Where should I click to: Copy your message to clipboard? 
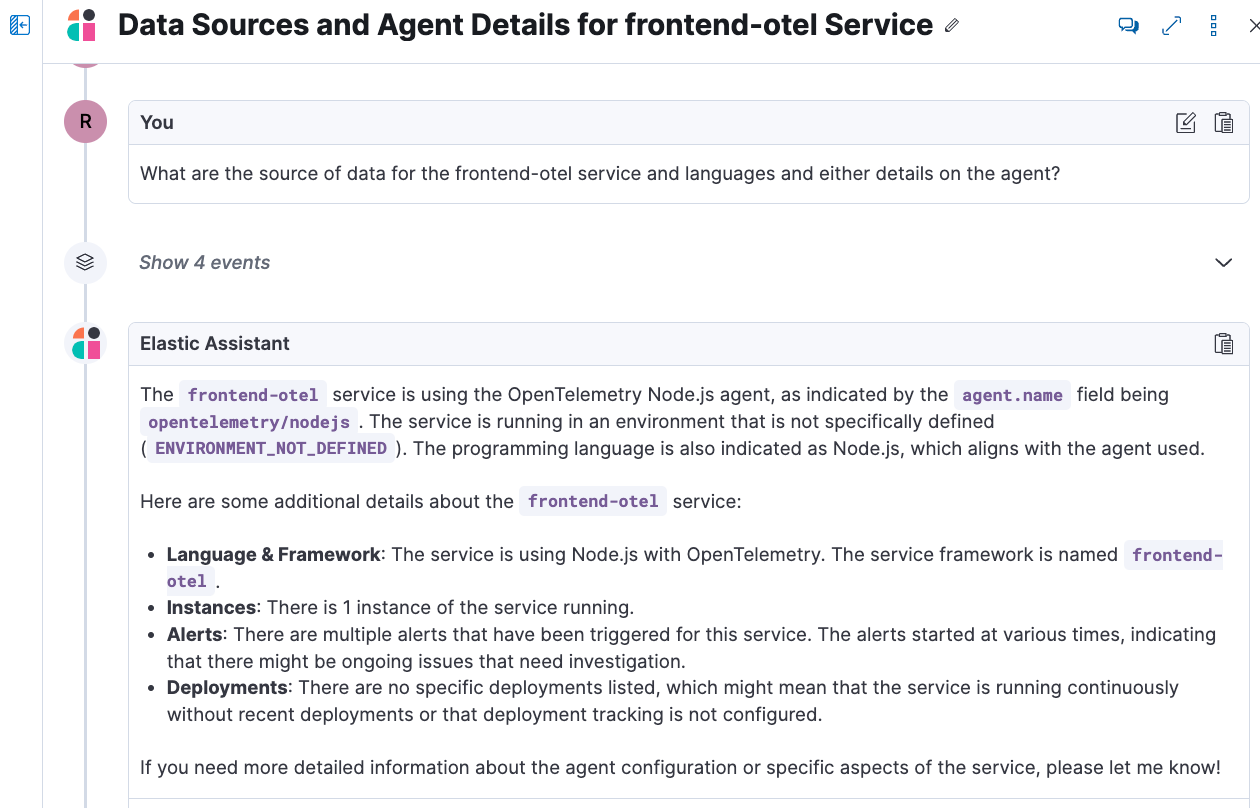point(1223,123)
